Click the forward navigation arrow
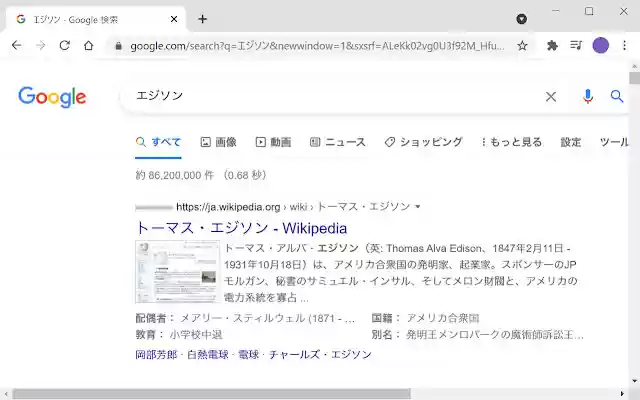 [x=40, y=45]
